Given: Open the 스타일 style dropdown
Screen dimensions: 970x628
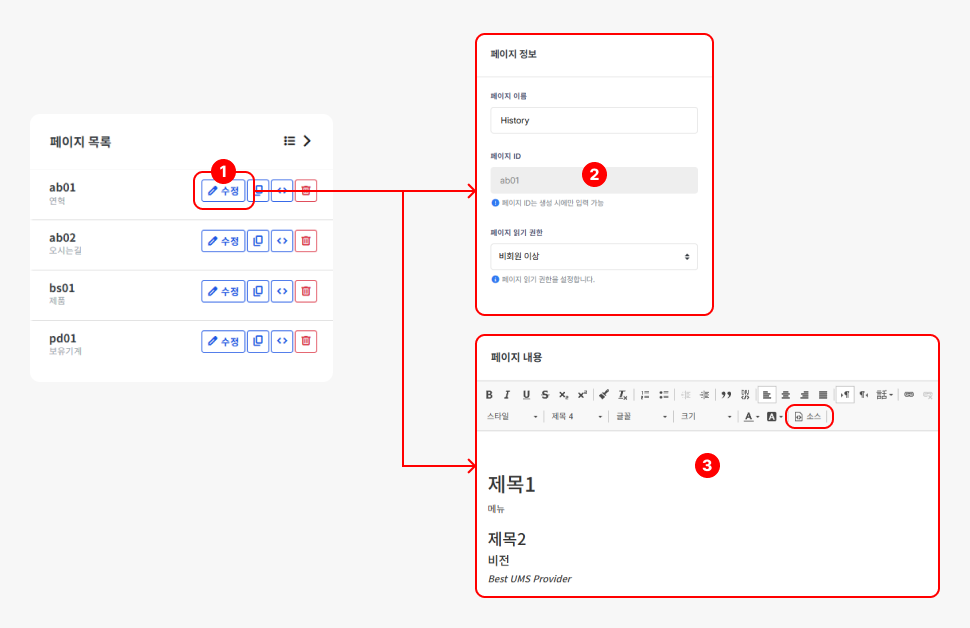Looking at the screenshot, I should click(513, 416).
